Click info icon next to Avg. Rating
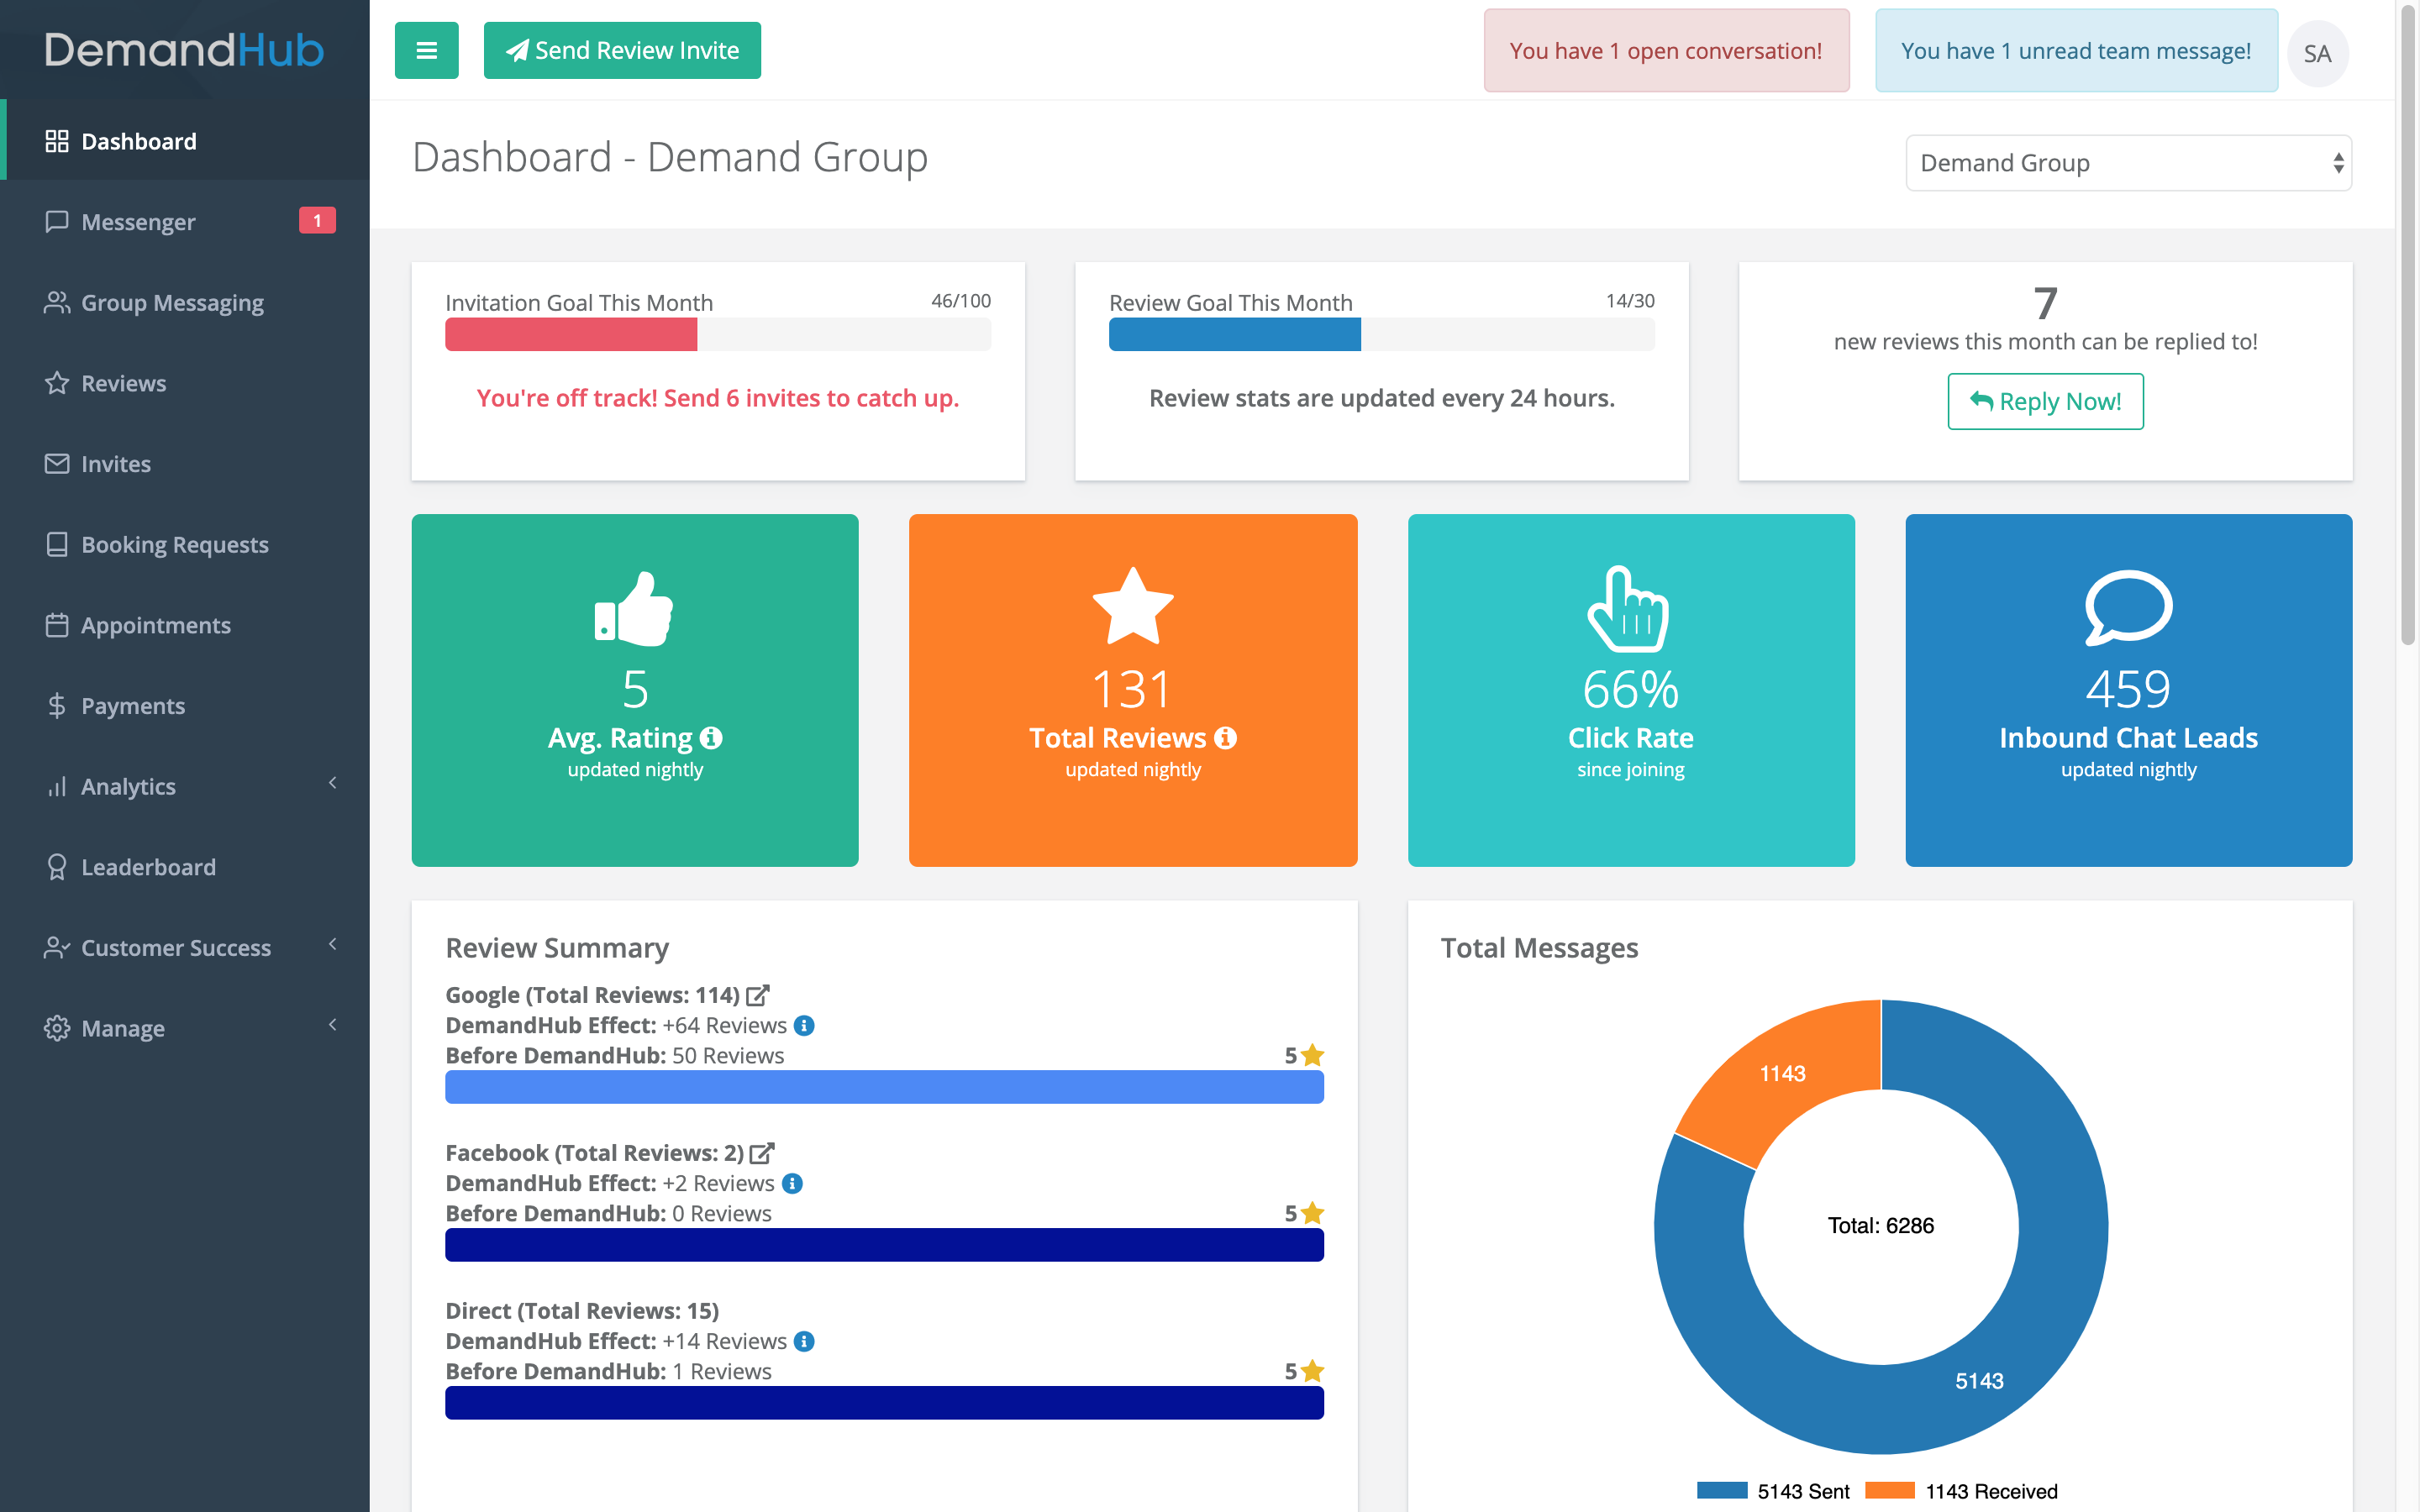2420x1512 pixels. pyautogui.click(x=711, y=738)
